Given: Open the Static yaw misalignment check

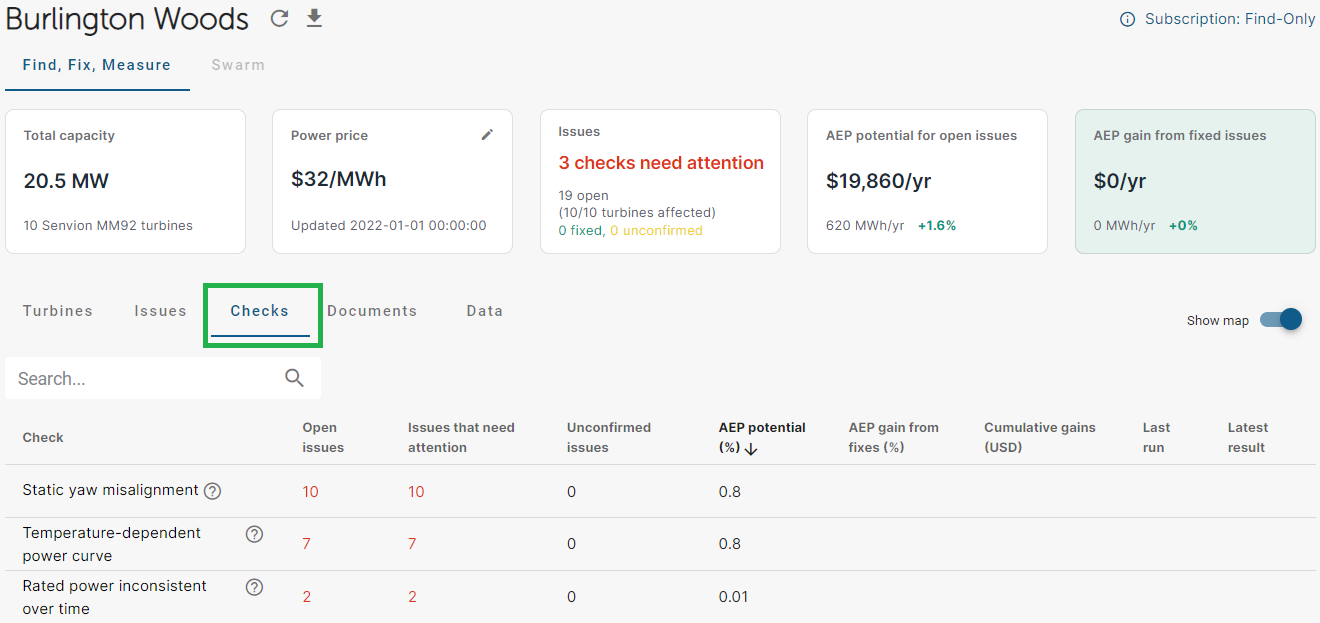Looking at the screenshot, I should (111, 490).
